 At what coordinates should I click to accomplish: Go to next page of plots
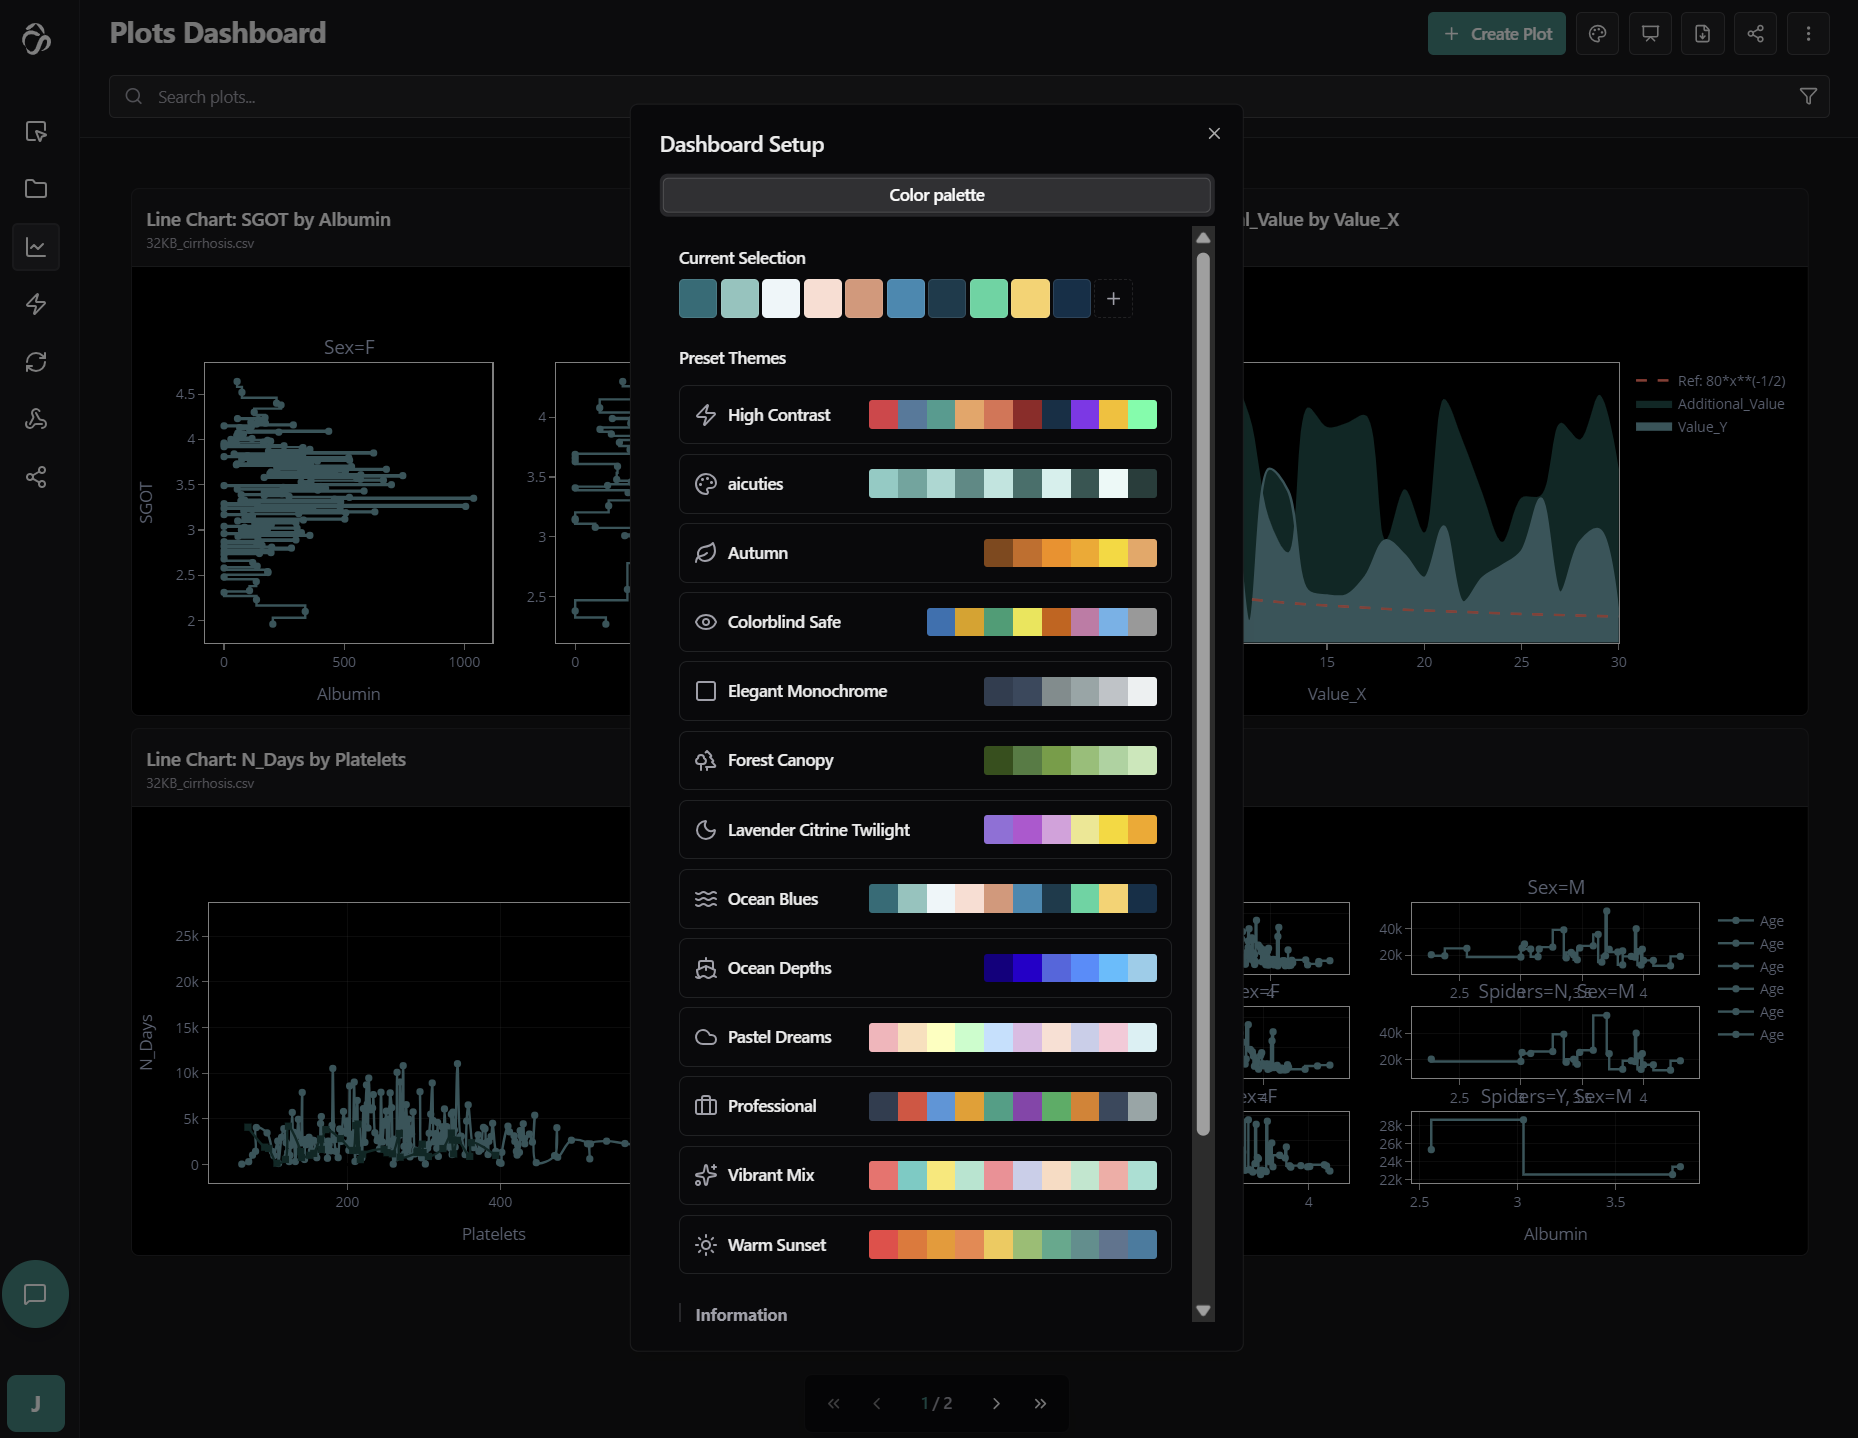coord(996,1403)
